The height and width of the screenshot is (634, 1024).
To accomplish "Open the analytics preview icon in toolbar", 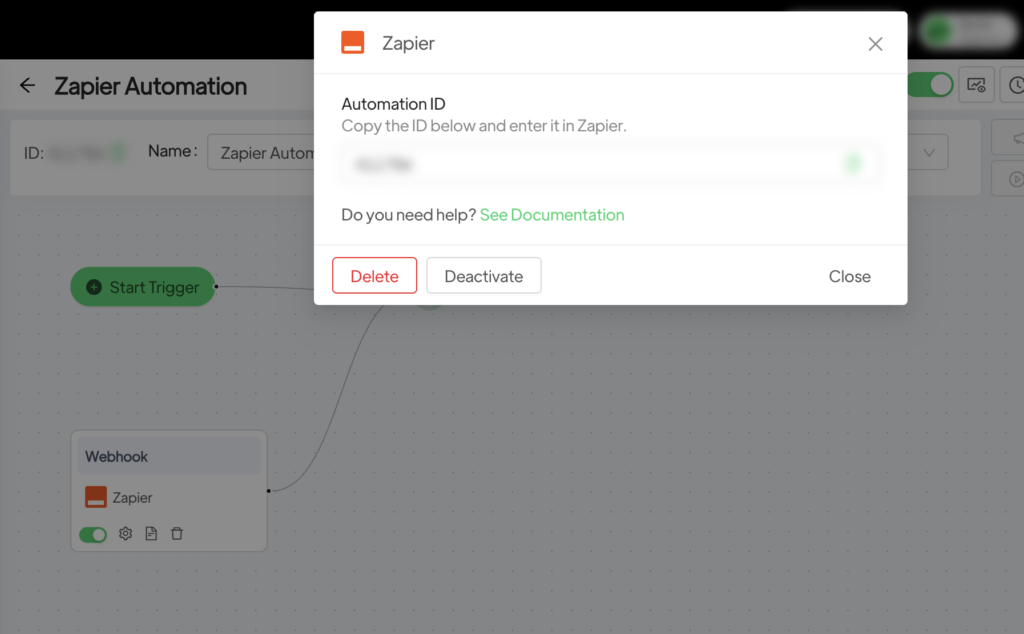I will tap(976, 86).
